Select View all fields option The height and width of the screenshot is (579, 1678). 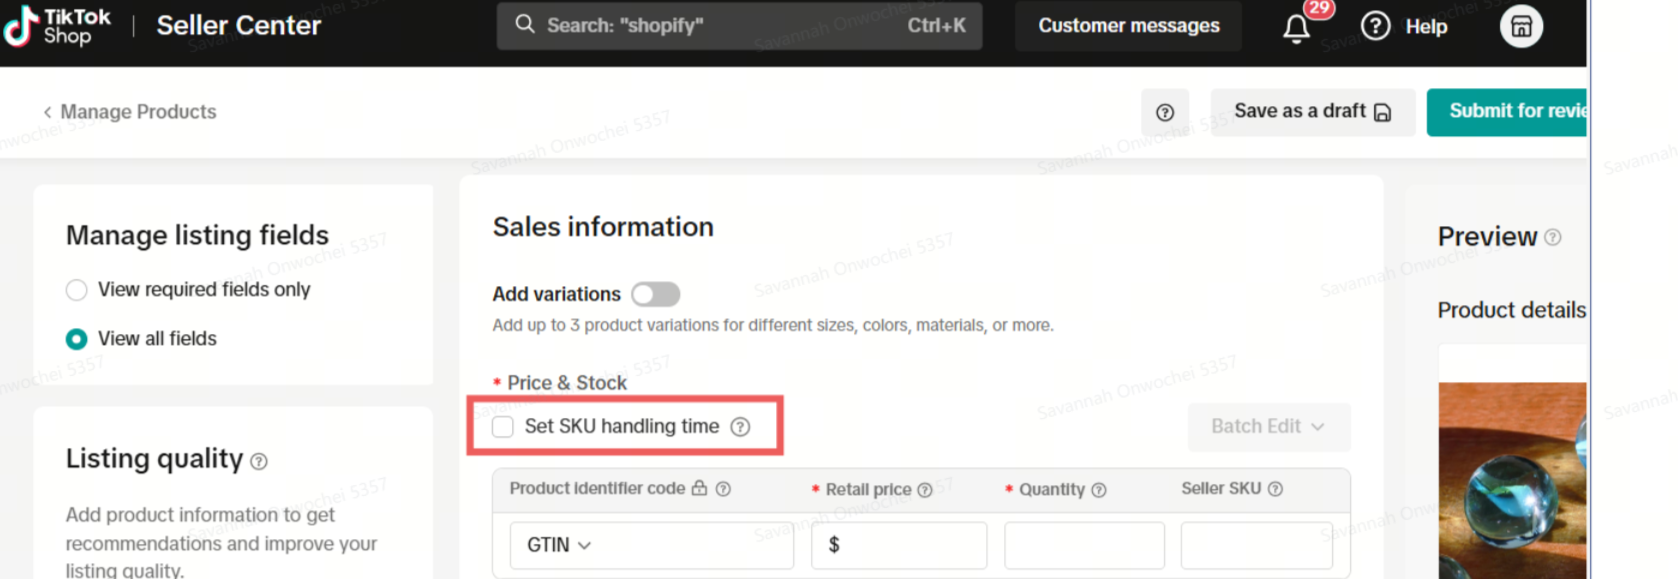76,339
